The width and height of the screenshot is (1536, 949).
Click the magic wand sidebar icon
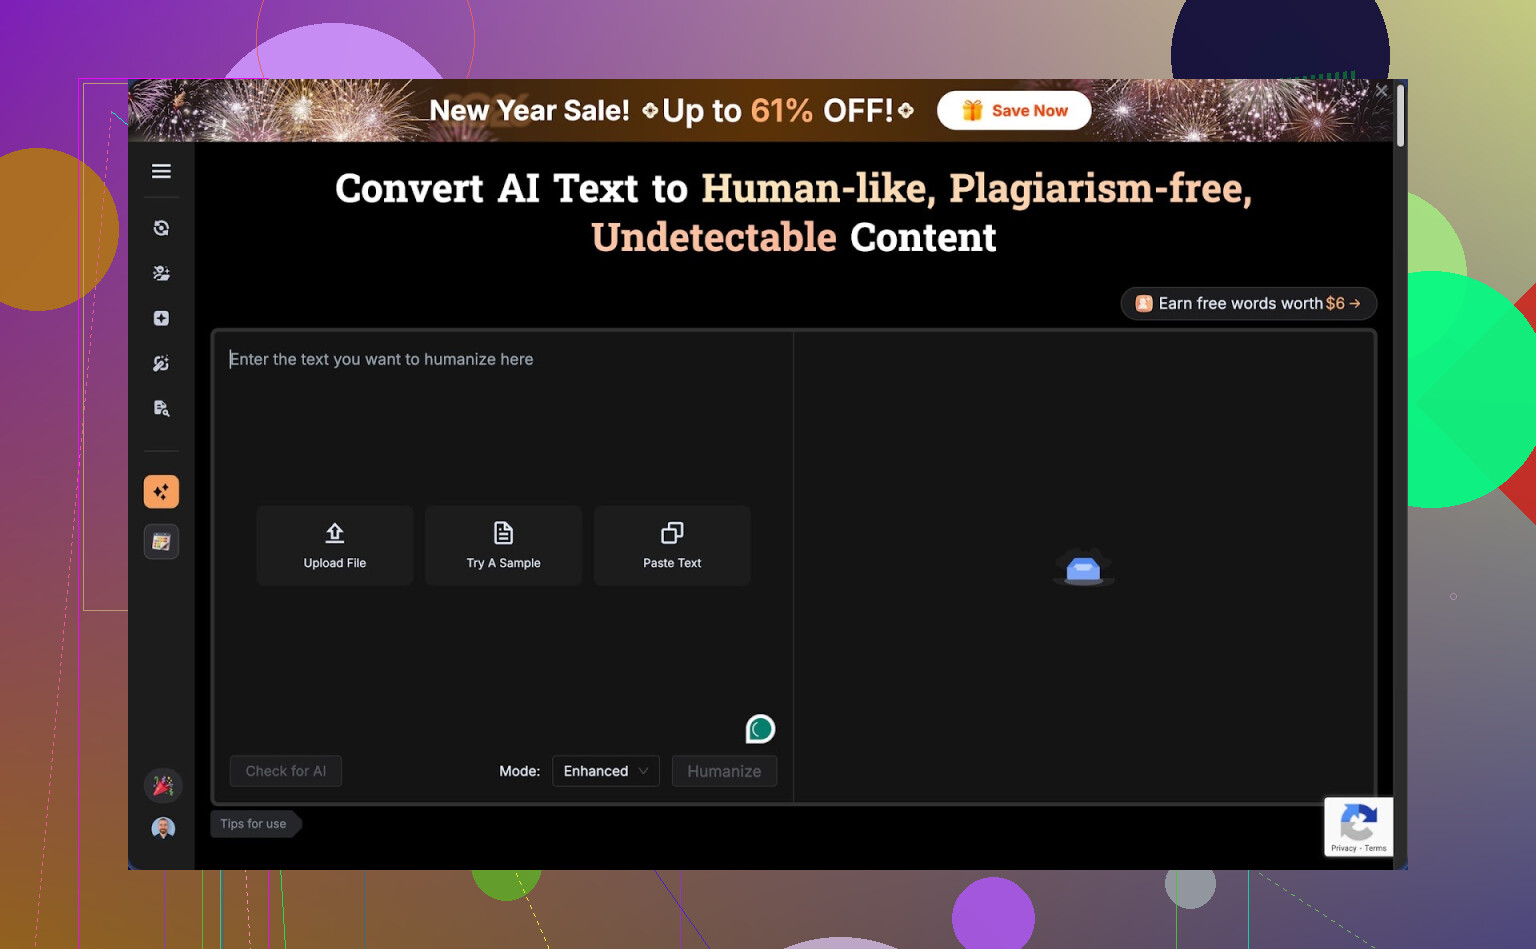(161, 363)
